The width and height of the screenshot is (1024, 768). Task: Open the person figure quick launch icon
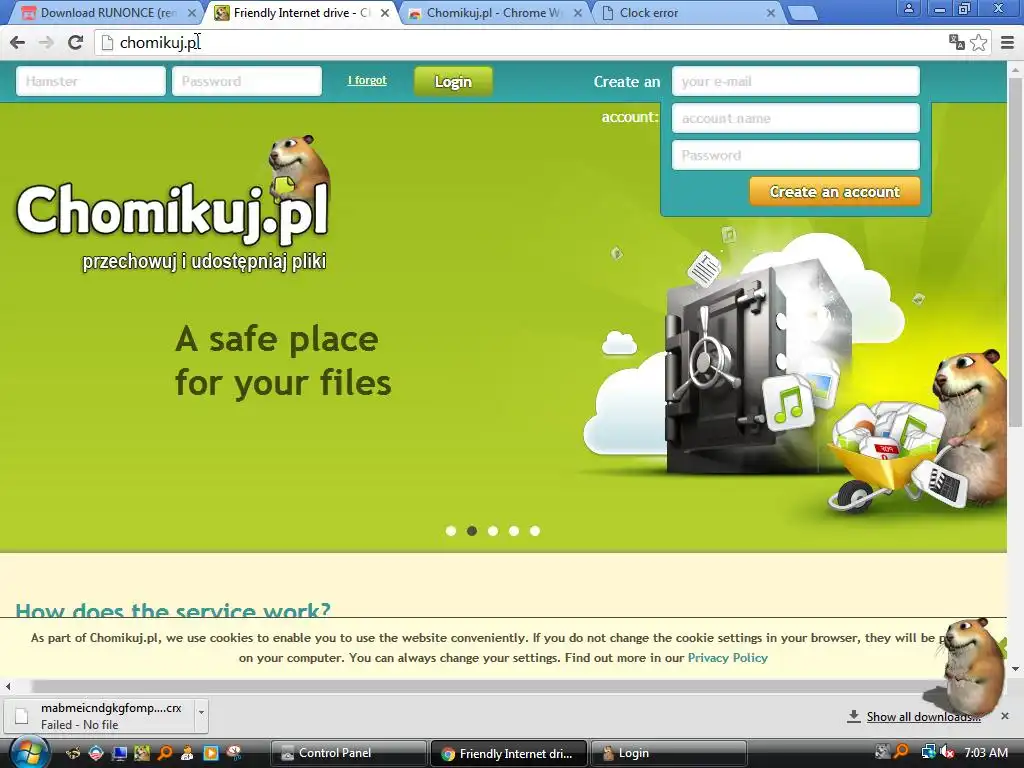(187, 753)
